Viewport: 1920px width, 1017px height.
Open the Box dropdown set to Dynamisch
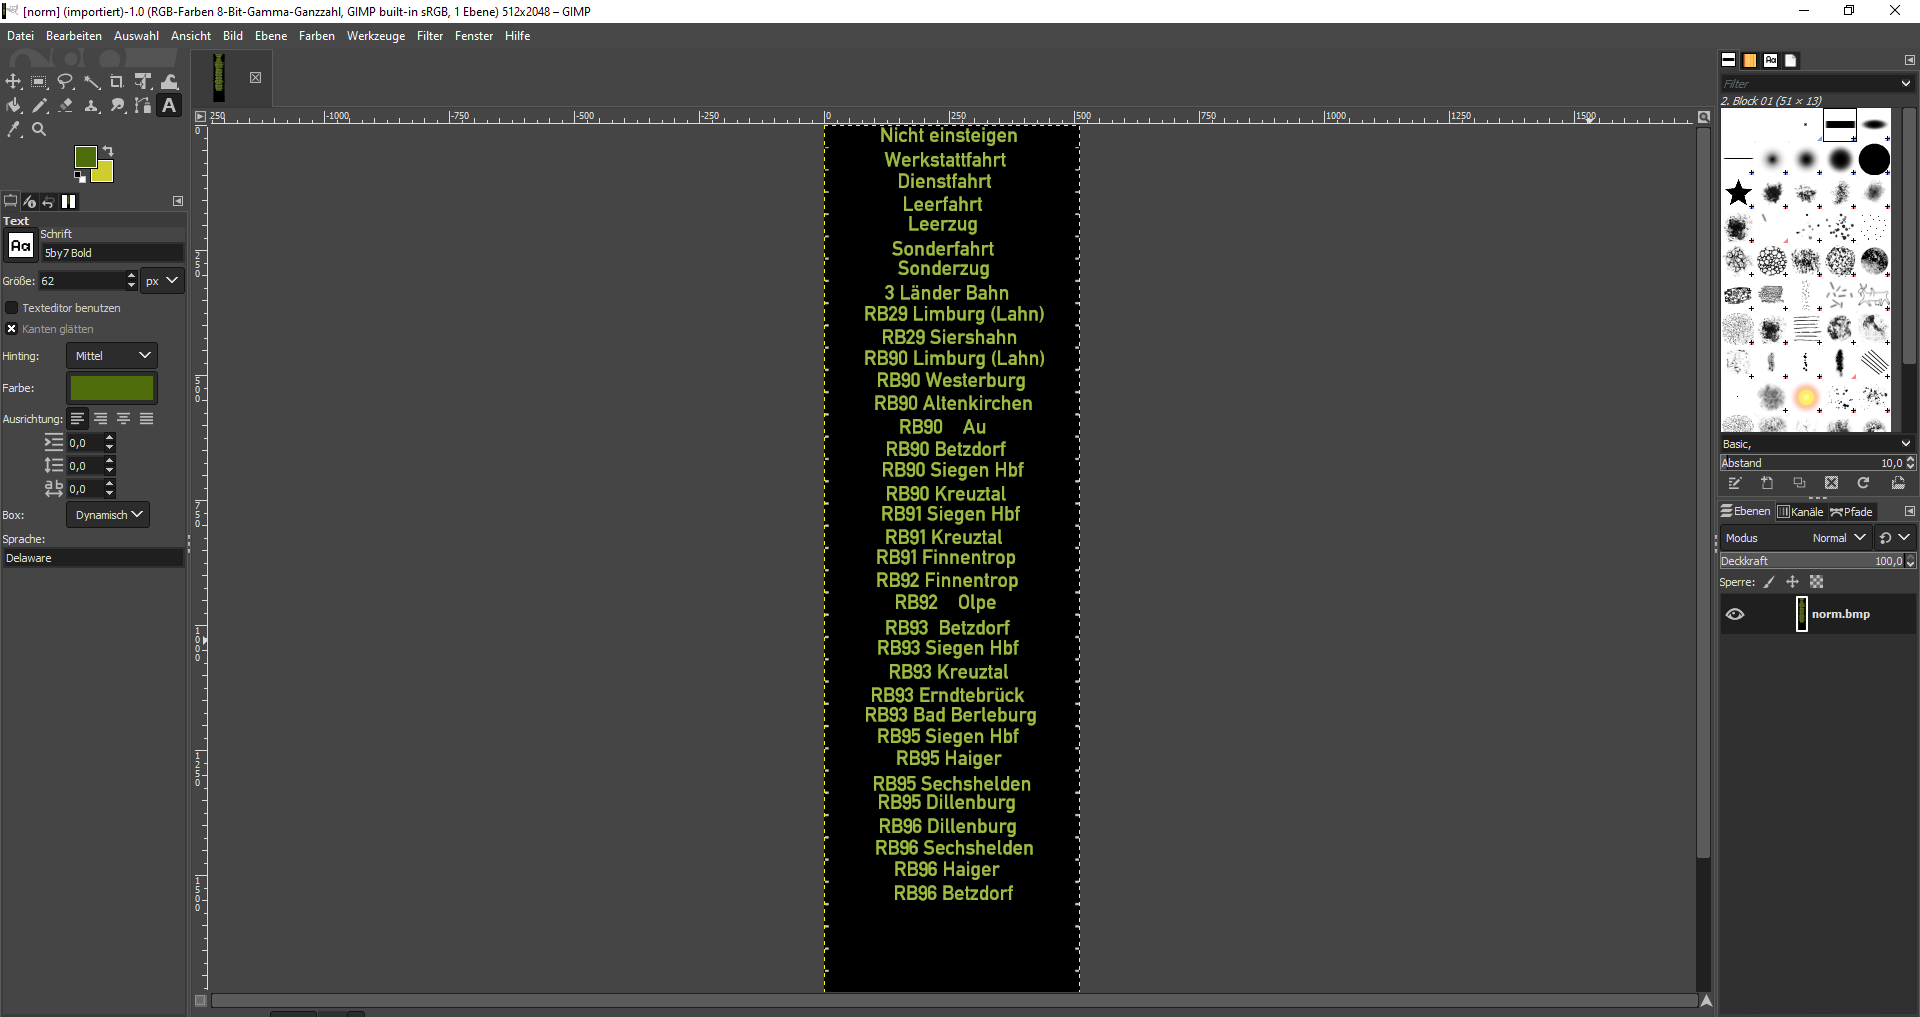click(108, 515)
